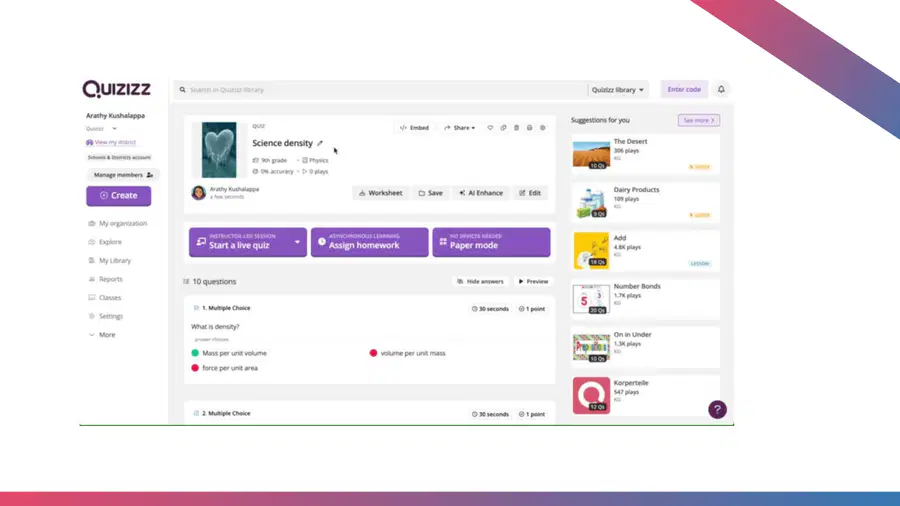Expand Start a live quiz options arrow

click(297, 242)
